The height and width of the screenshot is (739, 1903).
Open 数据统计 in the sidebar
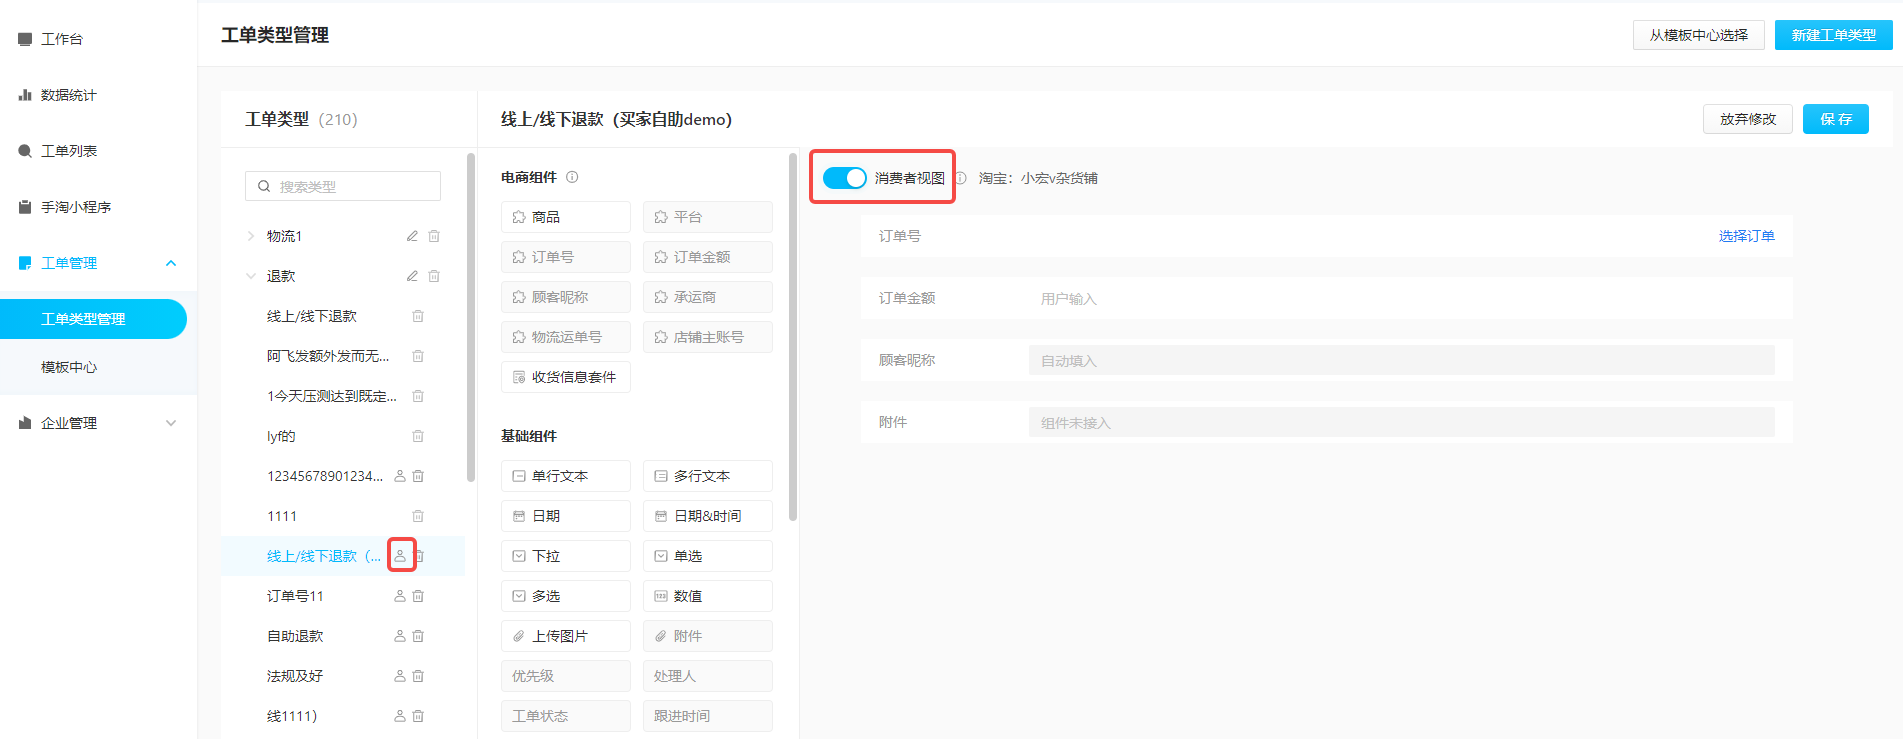(x=68, y=95)
